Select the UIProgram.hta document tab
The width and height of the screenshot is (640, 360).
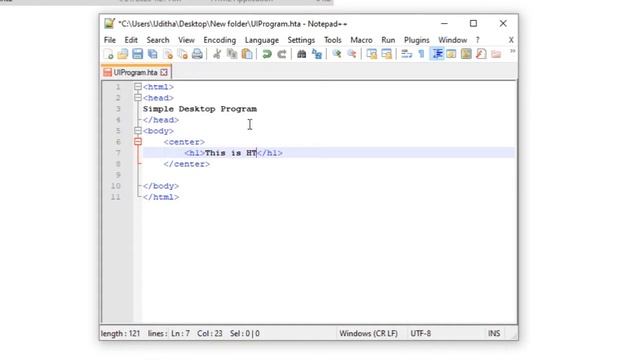(136, 72)
